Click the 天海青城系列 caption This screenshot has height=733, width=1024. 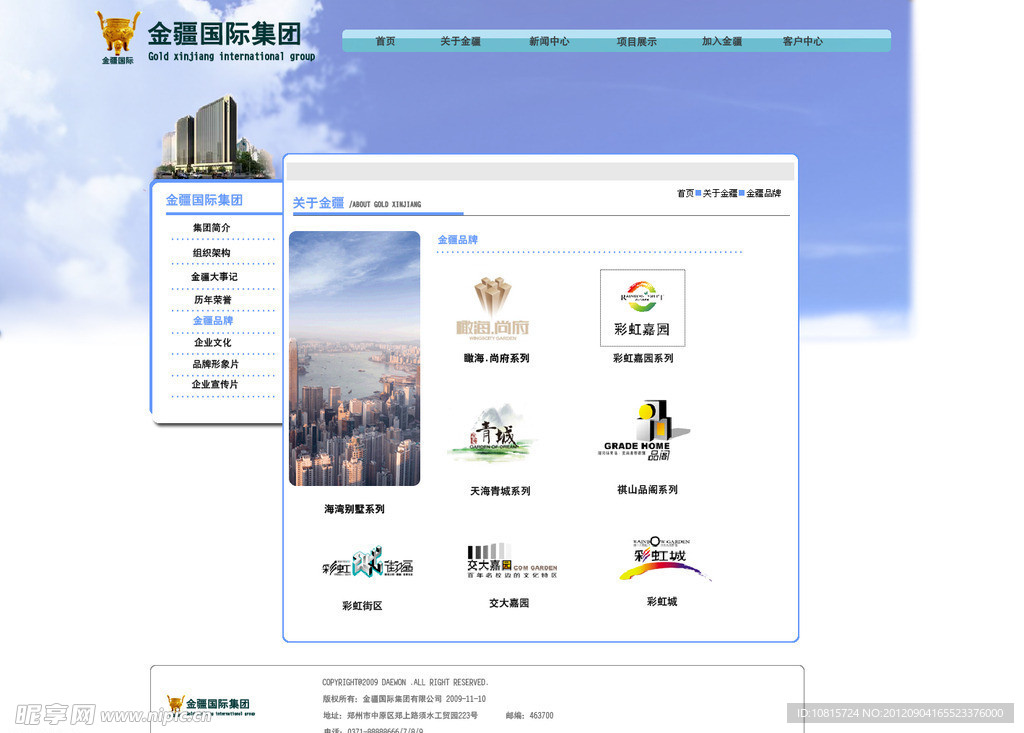click(500, 491)
